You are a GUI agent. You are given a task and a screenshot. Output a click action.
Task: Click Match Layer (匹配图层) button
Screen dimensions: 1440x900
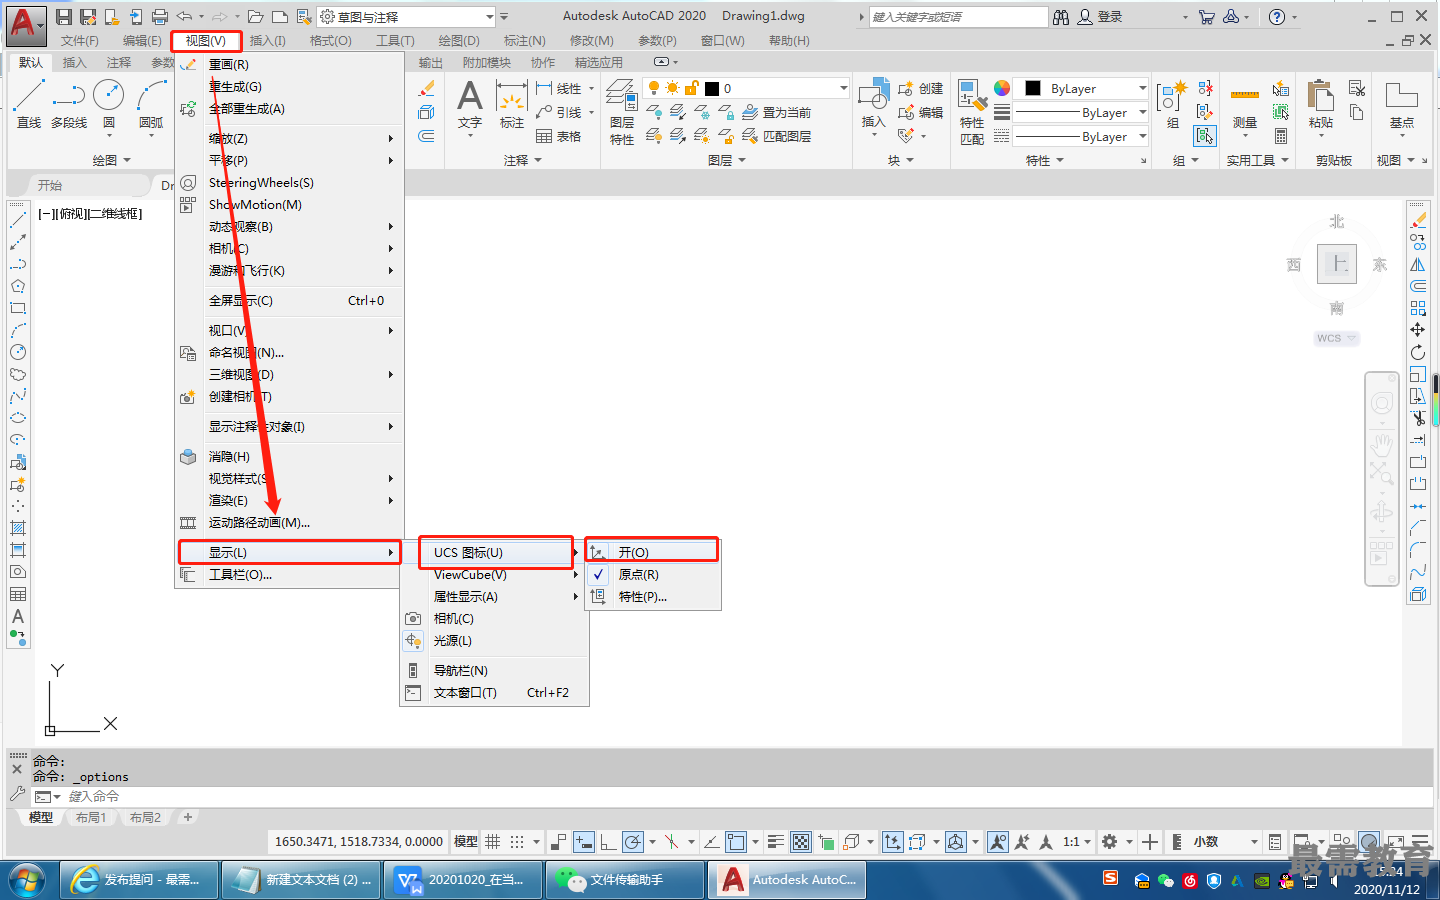(x=777, y=136)
